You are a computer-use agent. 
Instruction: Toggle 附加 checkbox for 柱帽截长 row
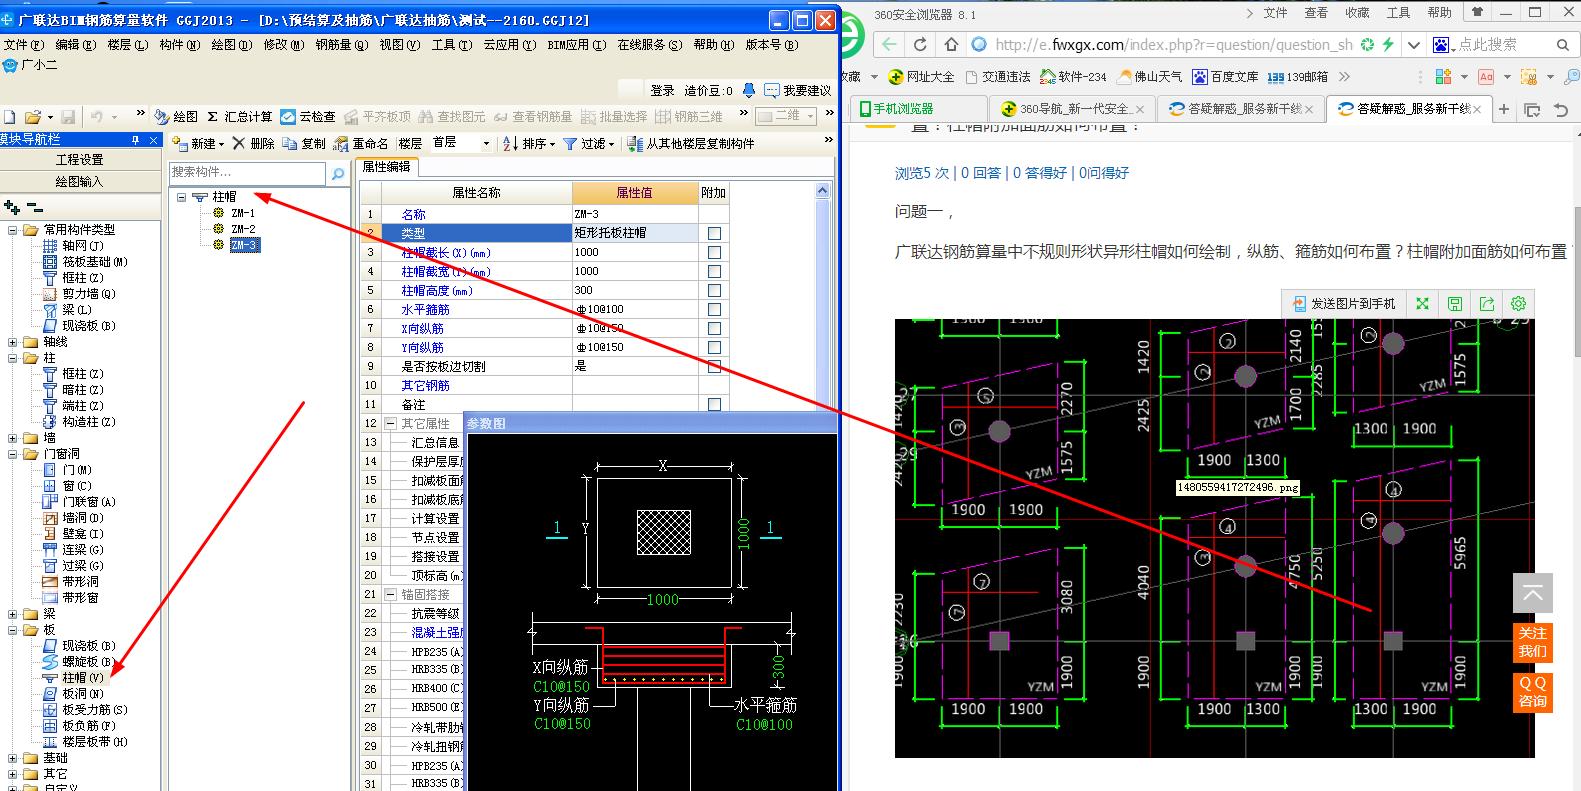714,252
